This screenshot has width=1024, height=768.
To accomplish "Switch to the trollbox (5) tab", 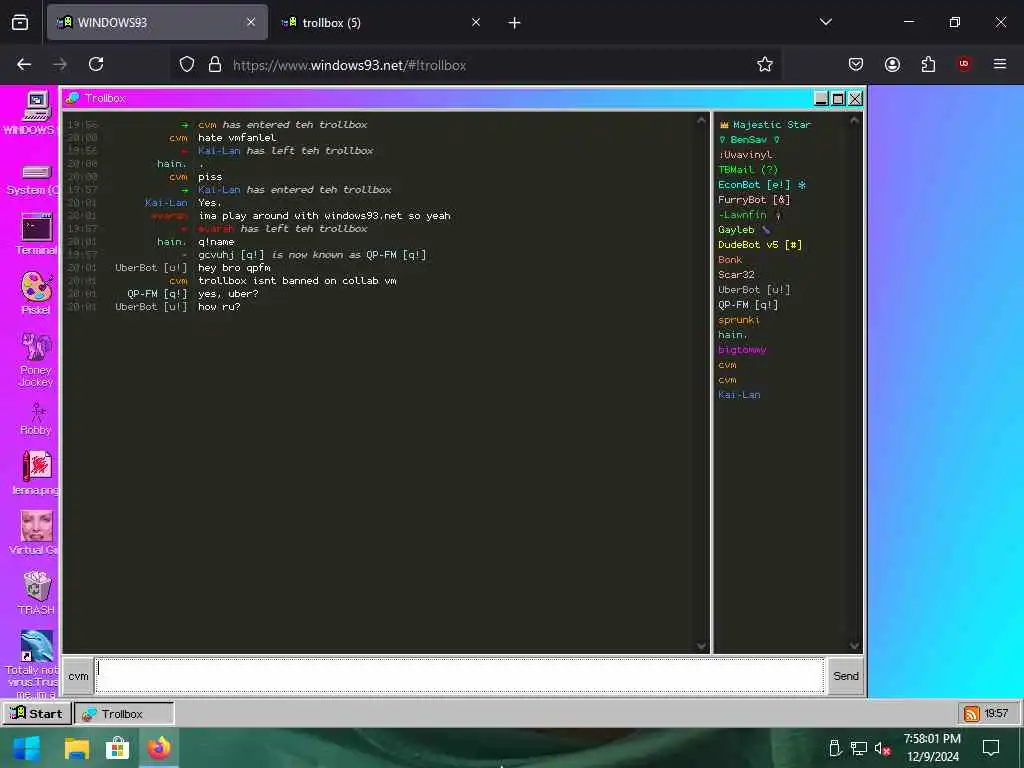I will (382, 23).
